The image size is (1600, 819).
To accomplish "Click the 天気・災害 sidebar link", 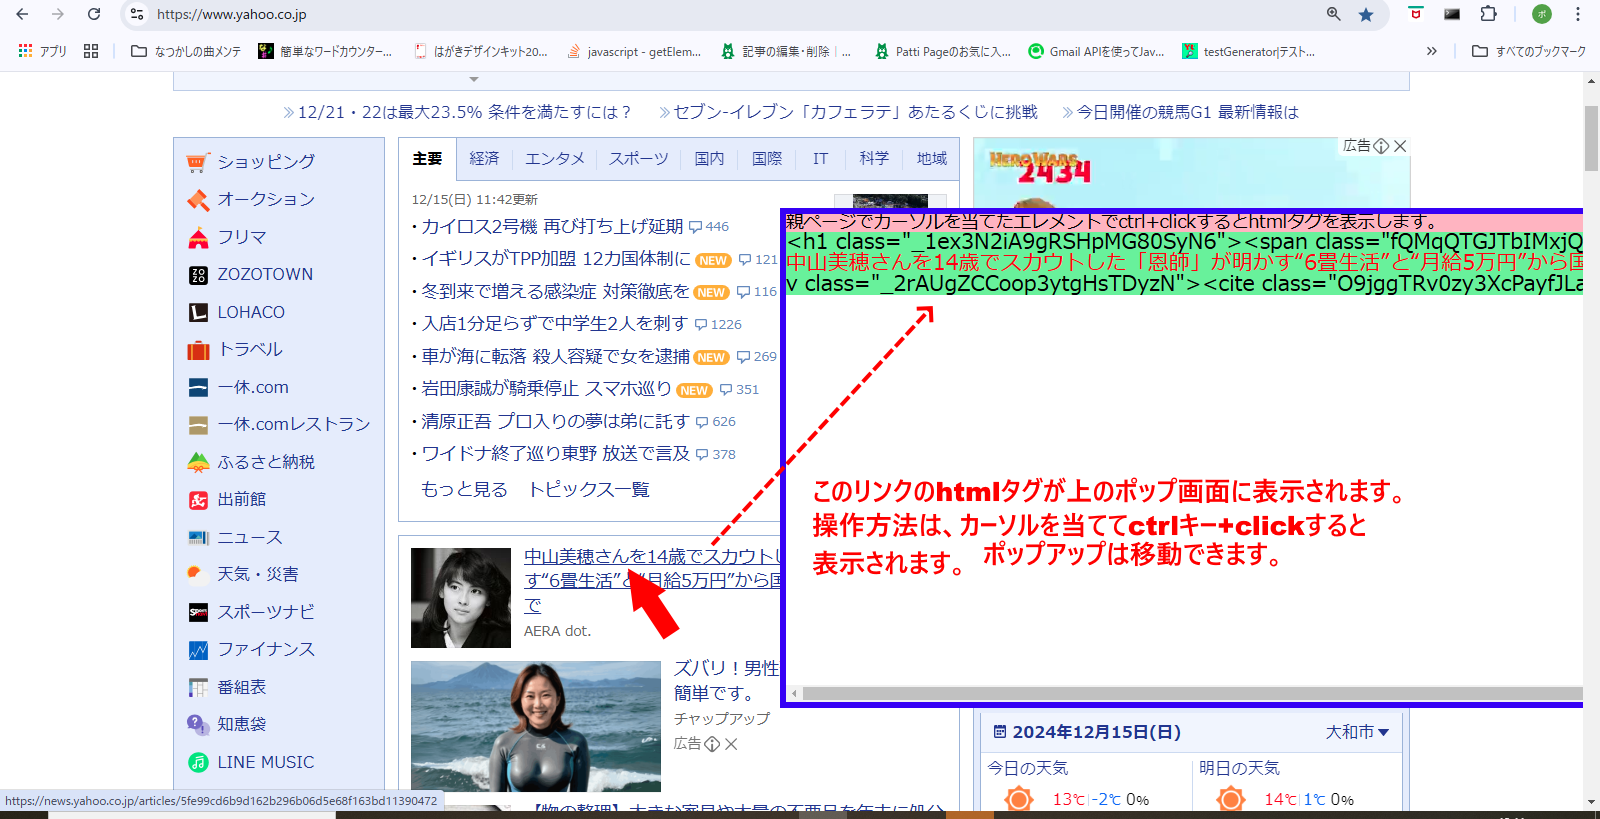I will point(258,574).
